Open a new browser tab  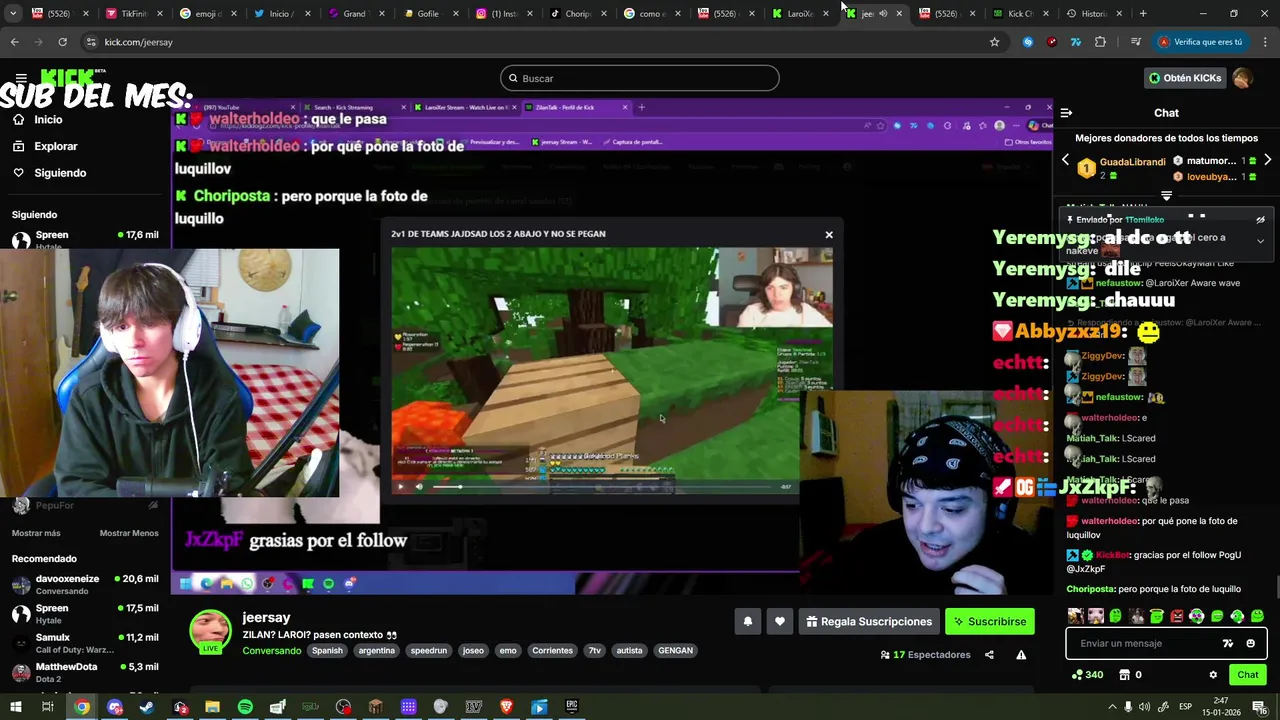click(x=1143, y=14)
